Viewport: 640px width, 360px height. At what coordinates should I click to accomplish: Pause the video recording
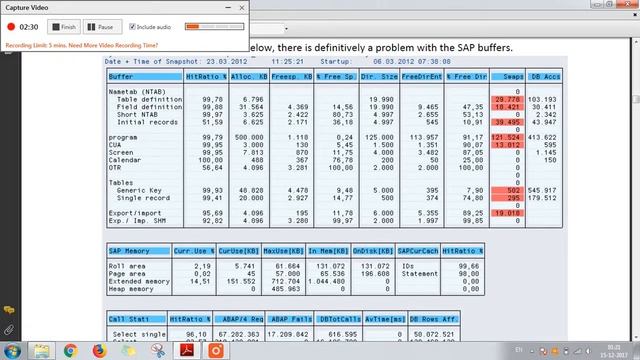point(102,27)
